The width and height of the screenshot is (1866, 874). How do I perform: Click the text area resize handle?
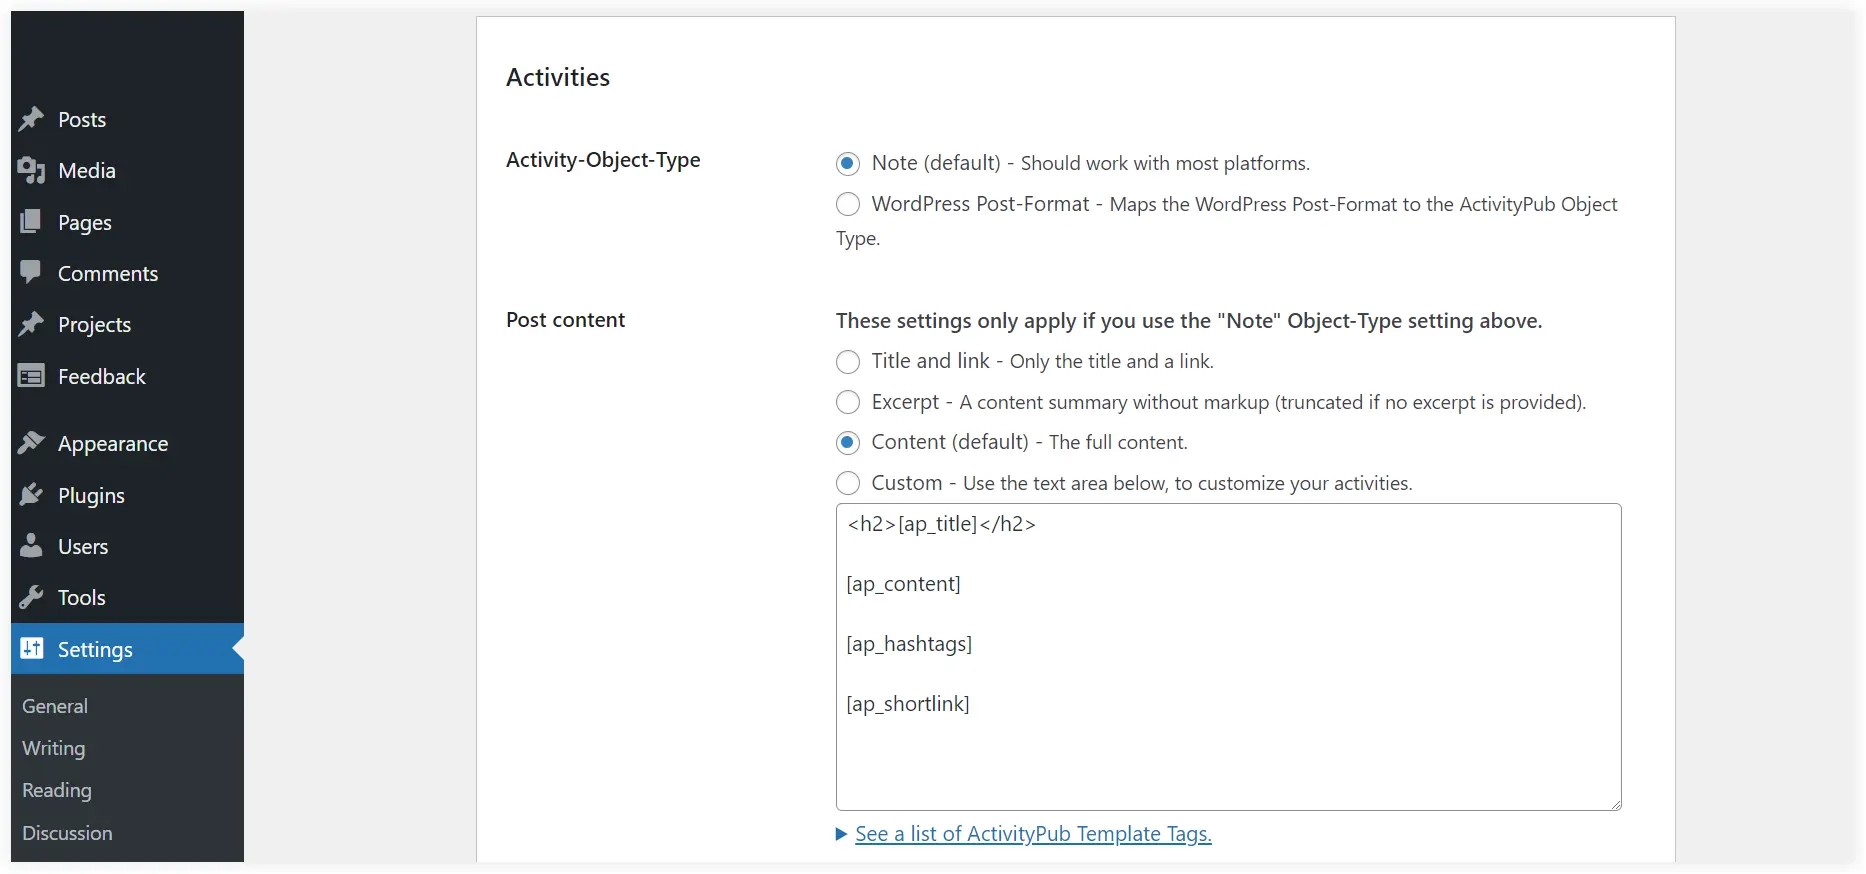[x=1614, y=803]
